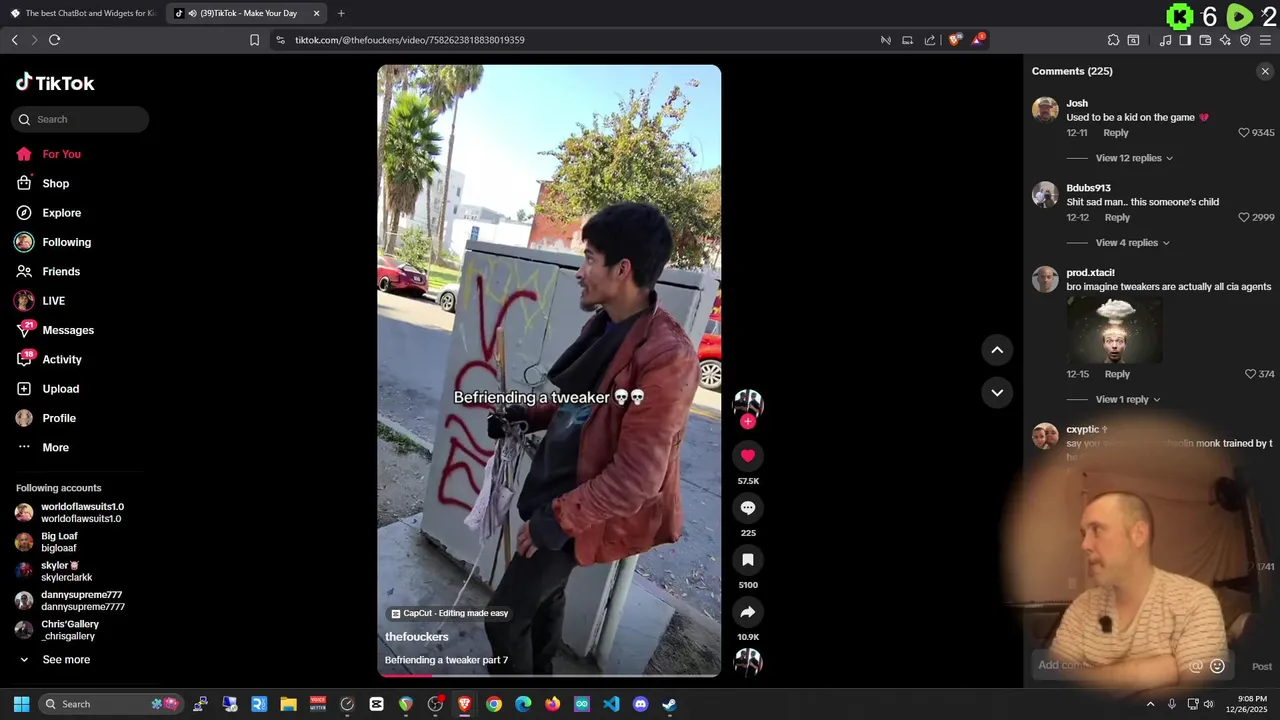Open Chris'Gallery followed account
The width and height of the screenshot is (1280, 720).
tap(68, 630)
